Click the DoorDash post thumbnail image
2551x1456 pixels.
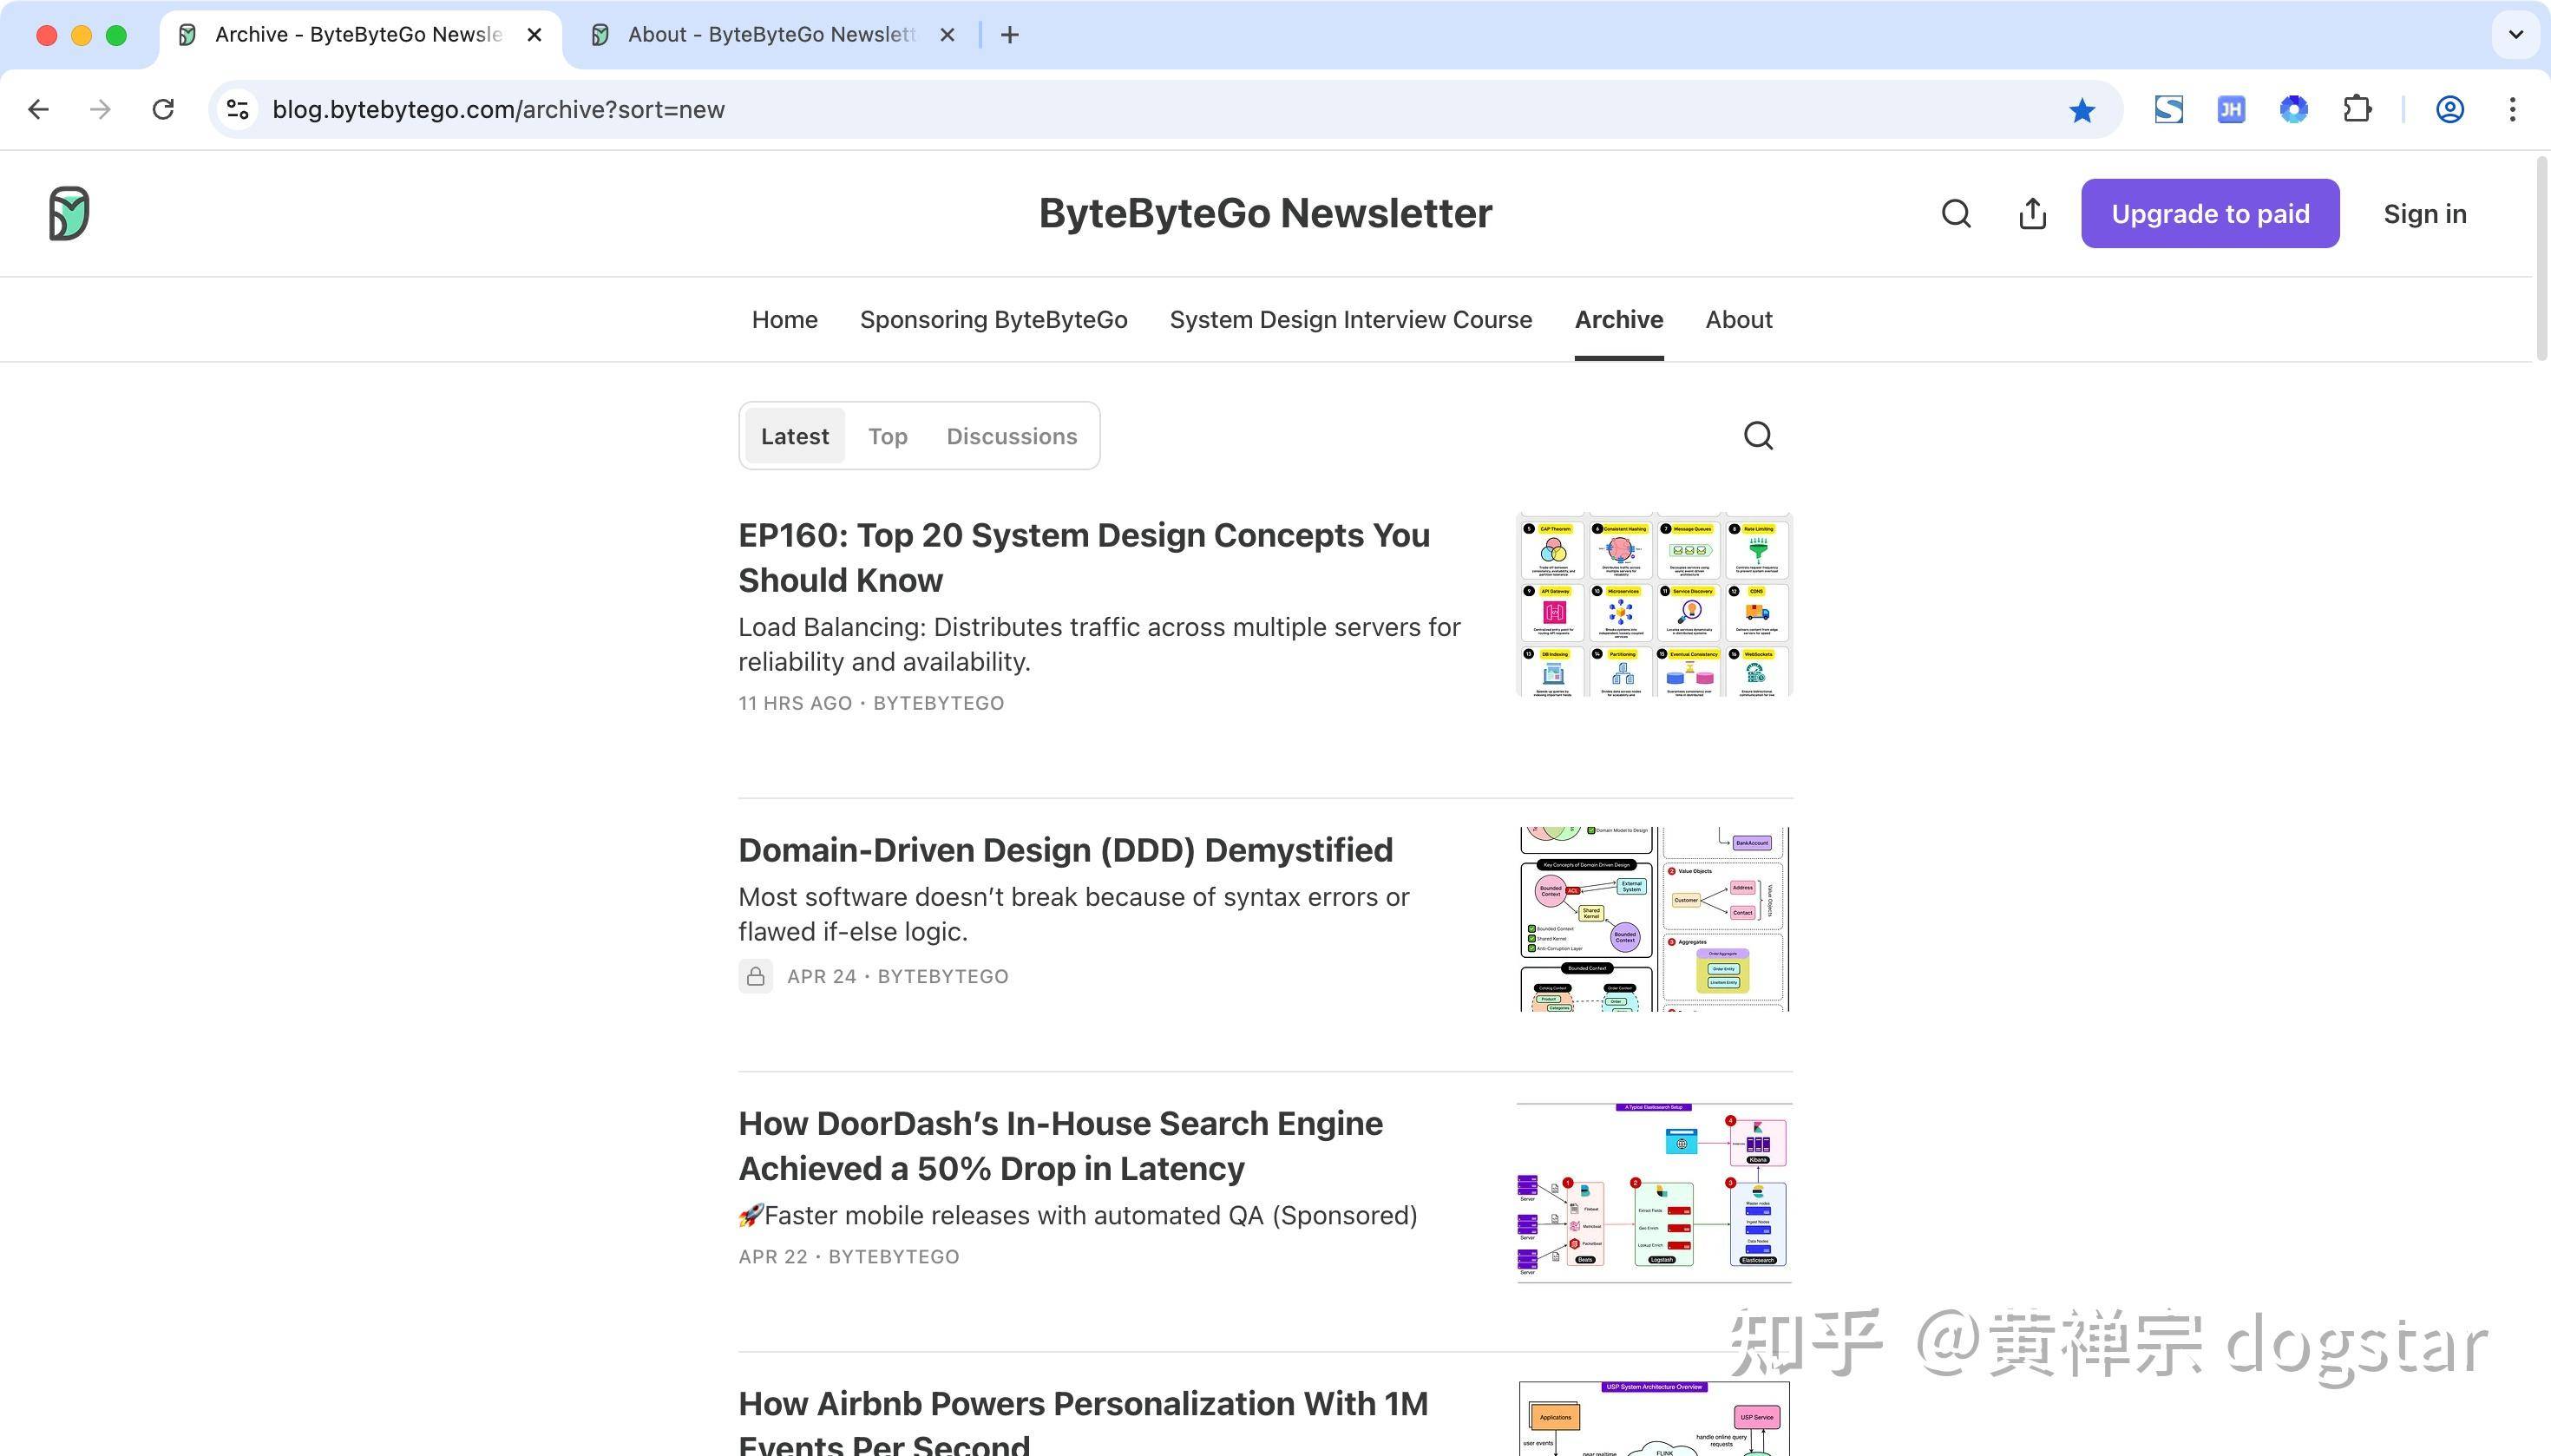click(x=1654, y=1193)
